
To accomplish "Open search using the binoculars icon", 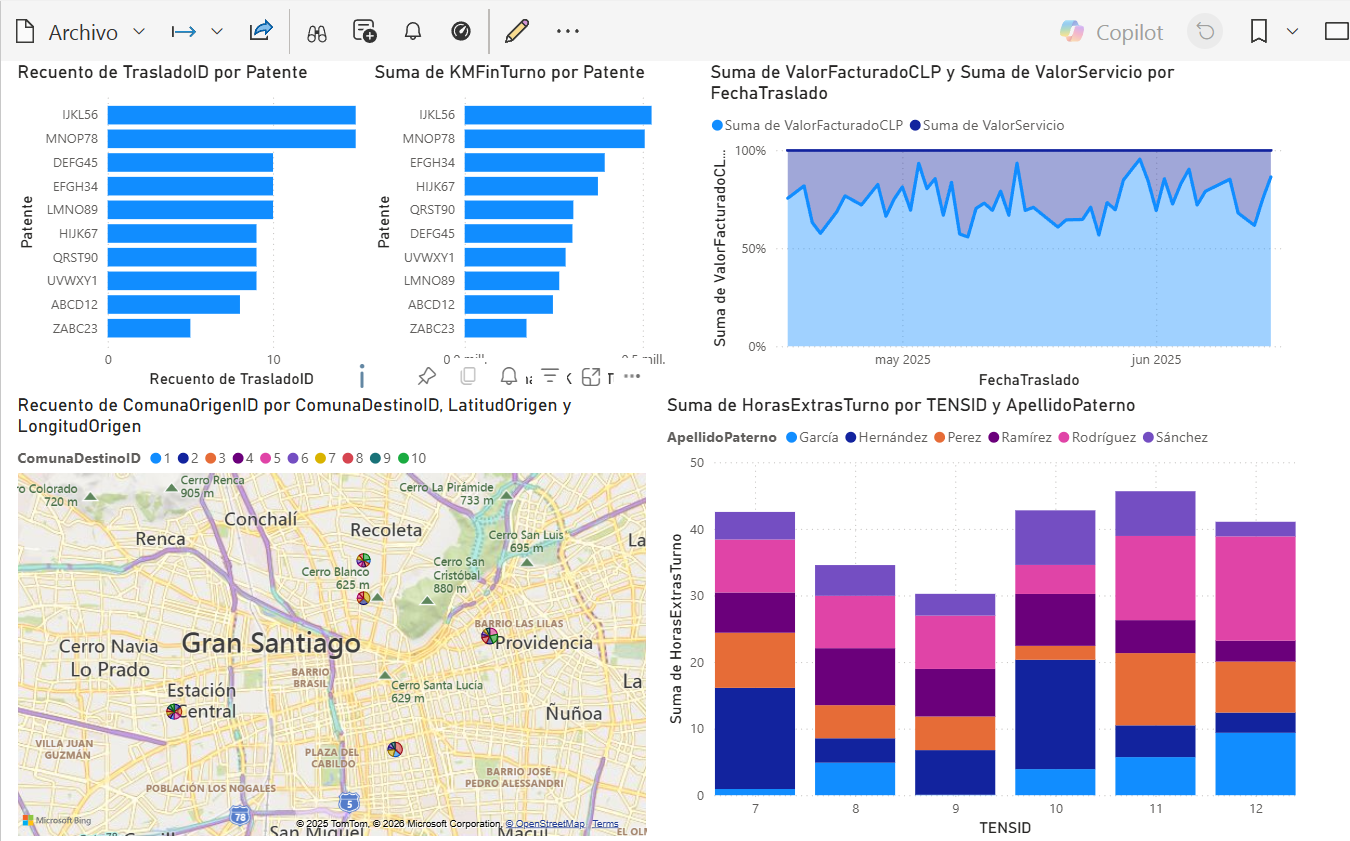I will coord(316,31).
